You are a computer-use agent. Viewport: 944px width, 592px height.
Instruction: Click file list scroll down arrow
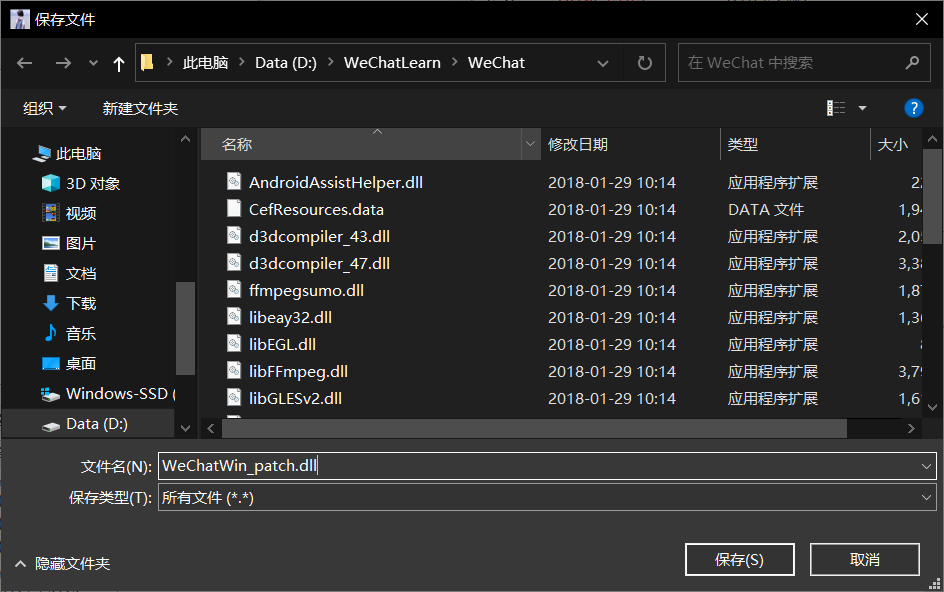[x=933, y=407]
